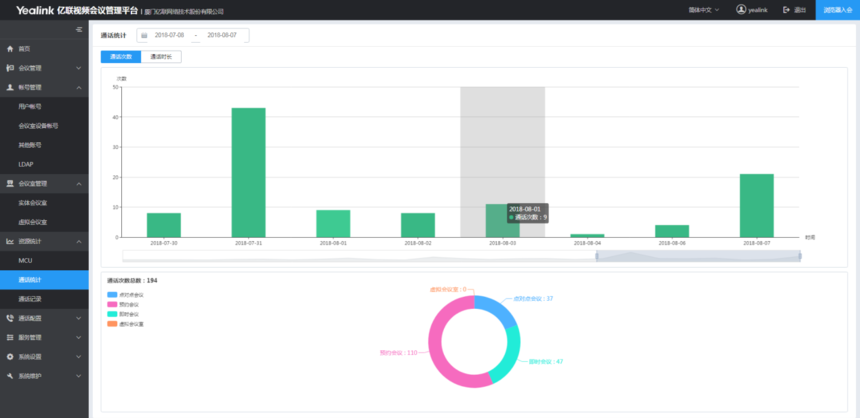The height and width of the screenshot is (418, 860).
Task: Click the 系统维护 wrench icon in sidebar
Action: pos(10,375)
